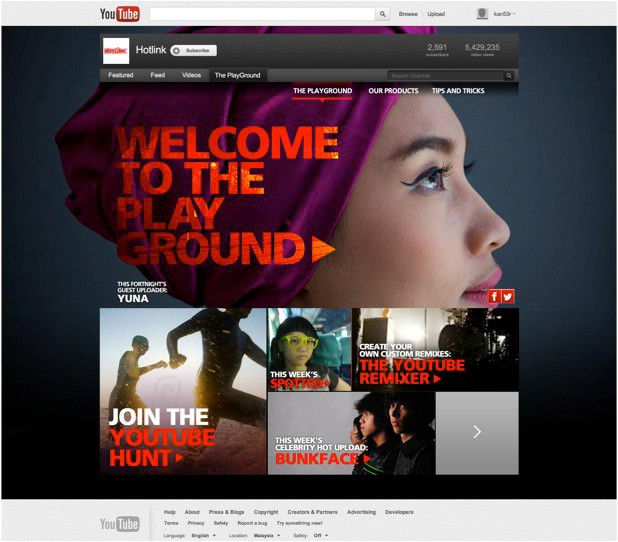Open the Safety footer link
Screen dimensions: 618x542
point(221,523)
